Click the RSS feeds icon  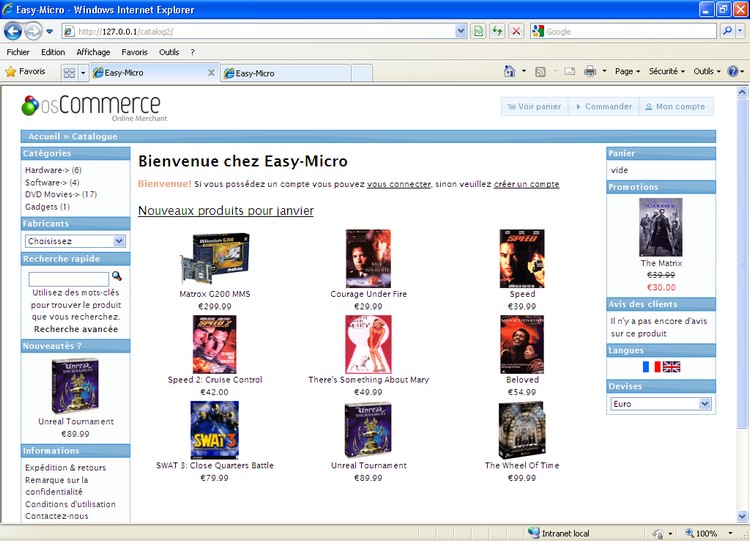click(540, 72)
